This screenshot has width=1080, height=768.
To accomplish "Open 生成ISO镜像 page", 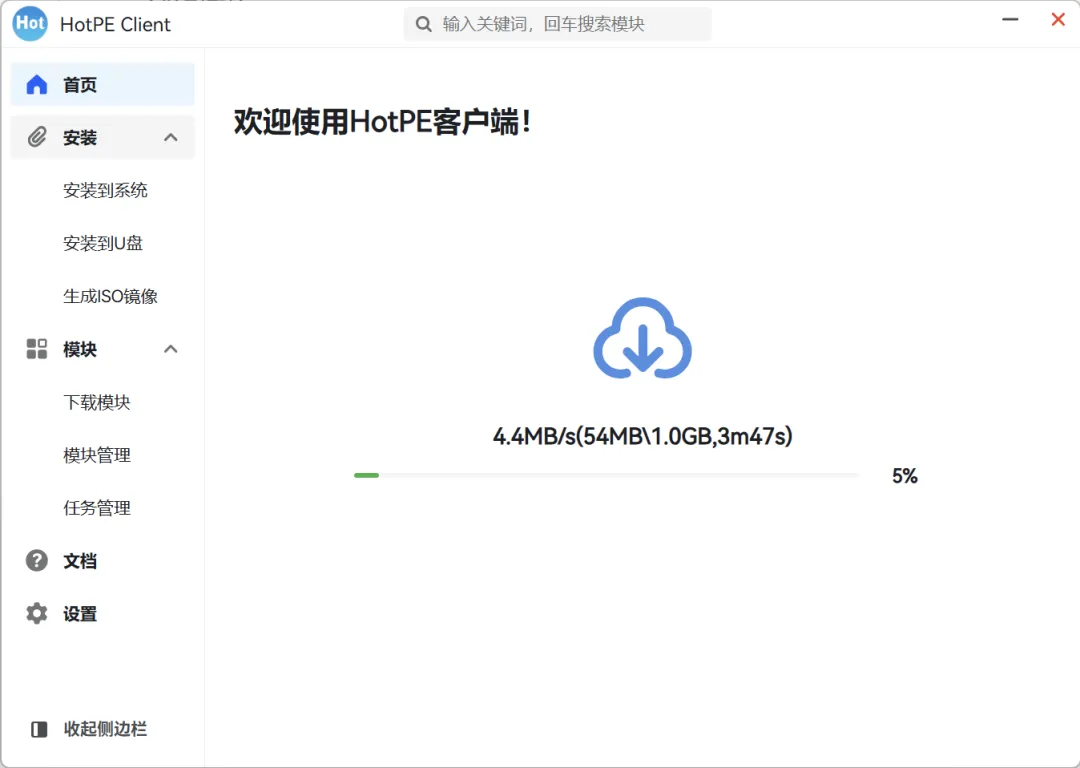I will 111,296.
